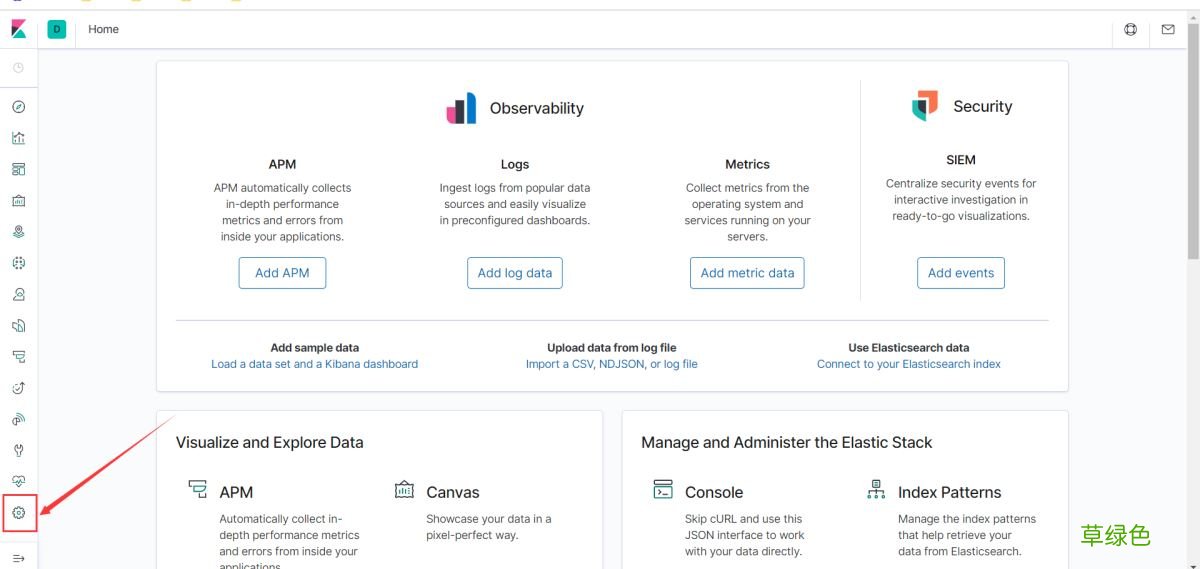This screenshot has height=569, width=1200.
Task: Click the Console feature icon
Action: pos(663,490)
